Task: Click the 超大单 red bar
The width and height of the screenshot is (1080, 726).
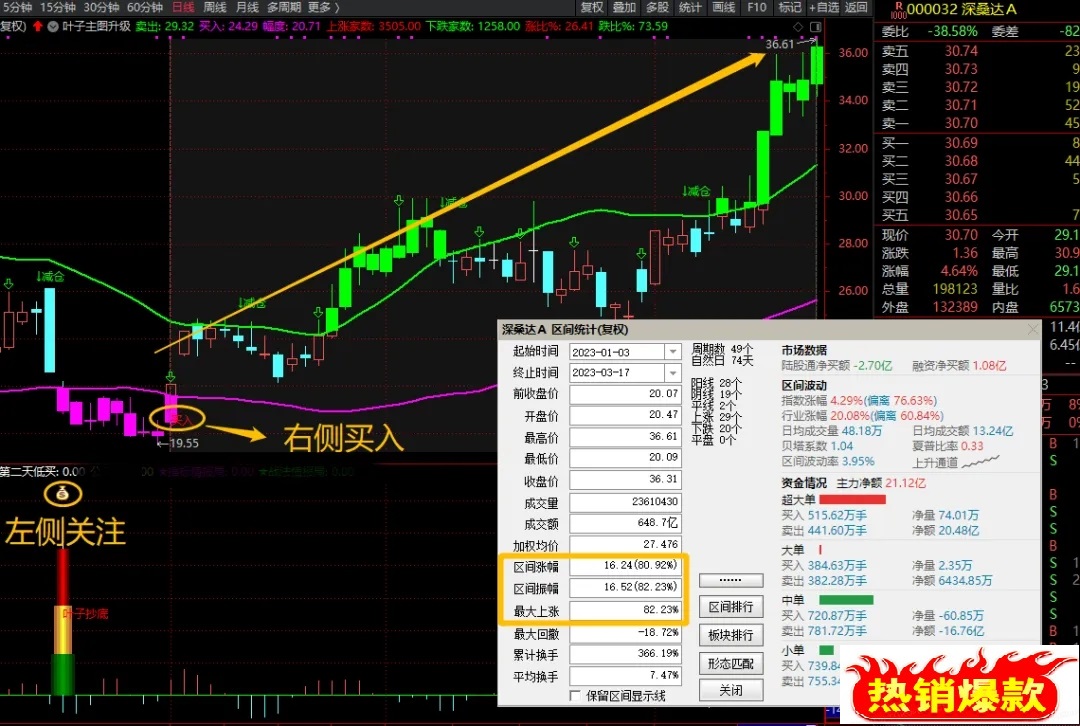Action: 852,499
